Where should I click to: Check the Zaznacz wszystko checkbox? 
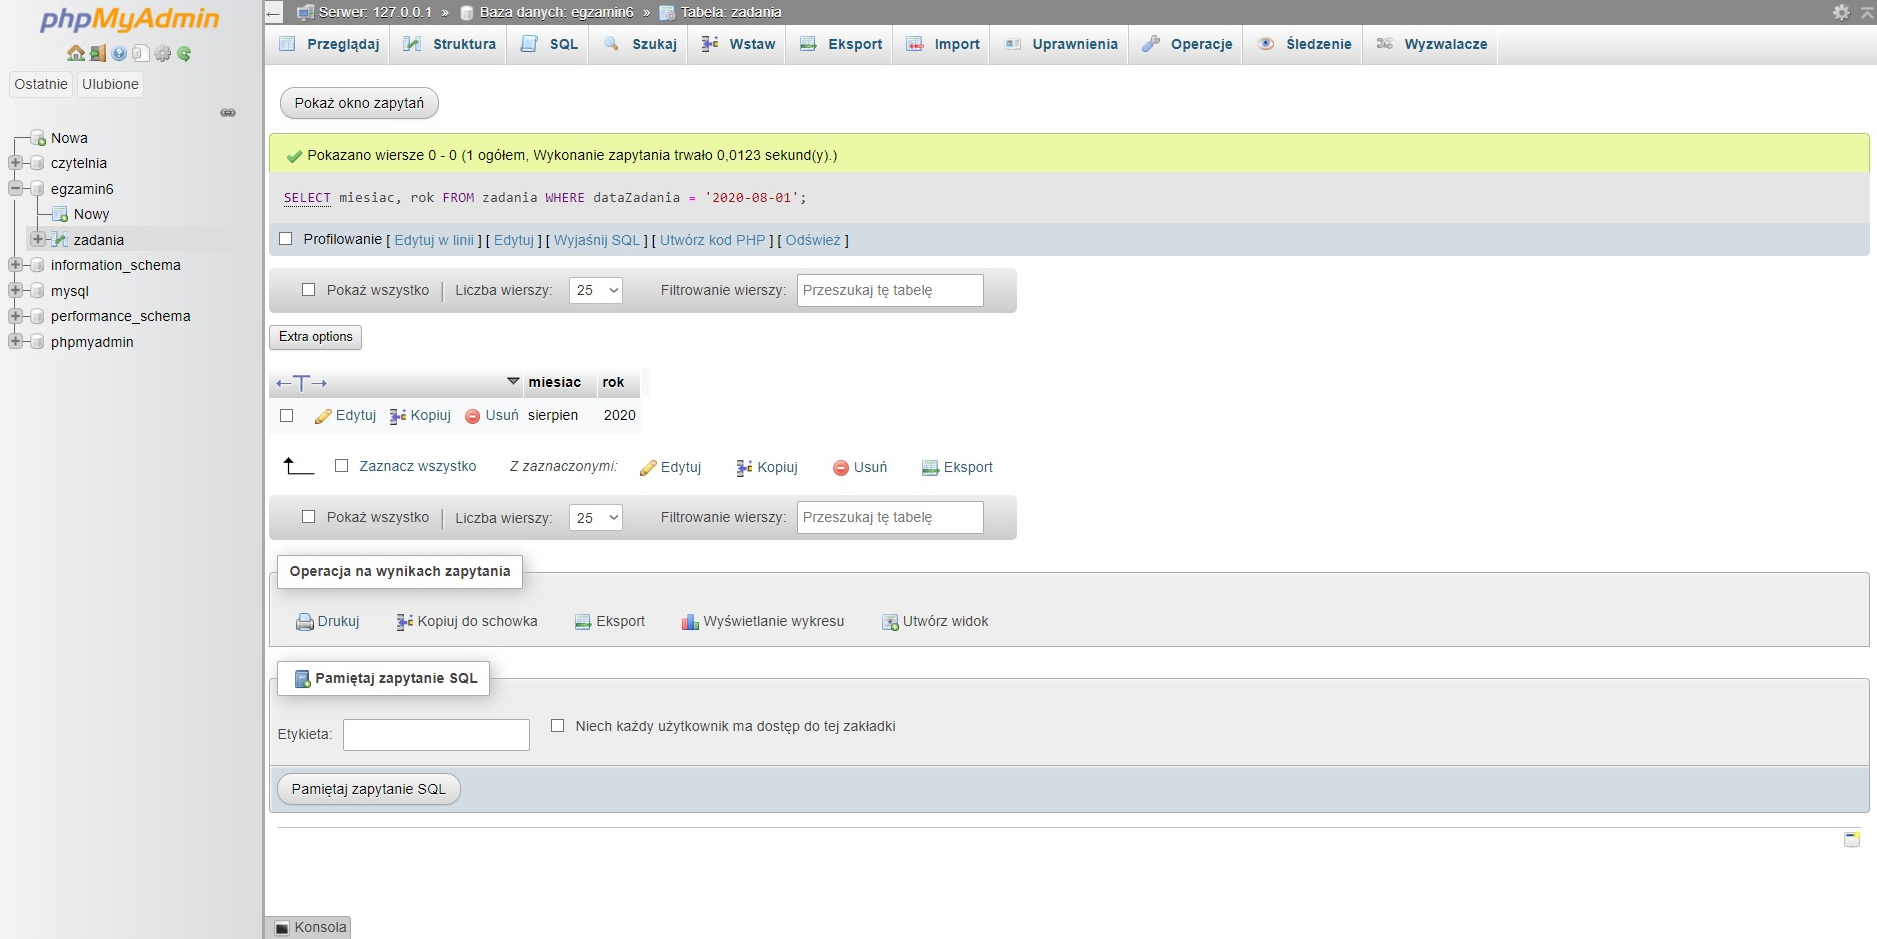click(x=341, y=466)
